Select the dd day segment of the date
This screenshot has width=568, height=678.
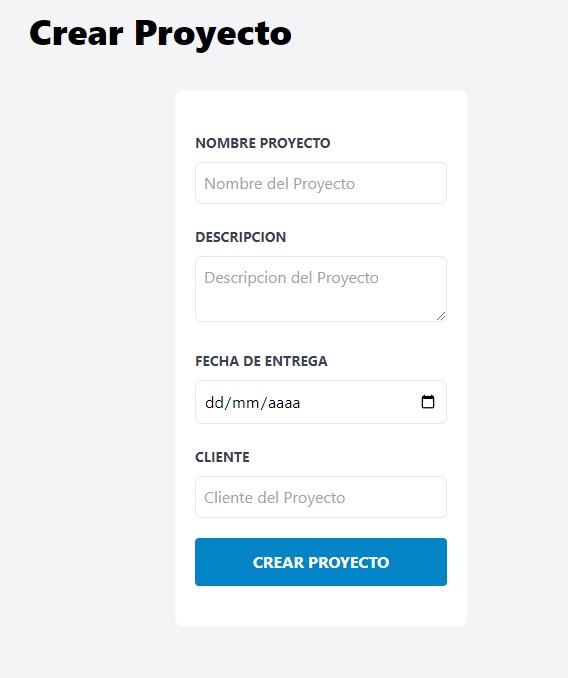pyautogui.click(x=214, y=403)
